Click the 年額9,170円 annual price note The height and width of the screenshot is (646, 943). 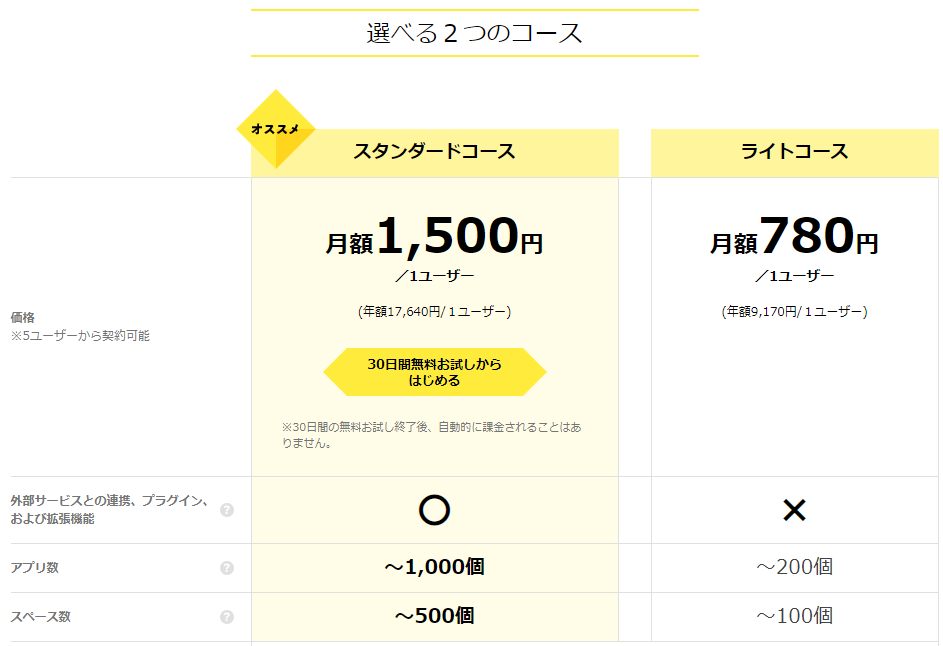point(794,312)
